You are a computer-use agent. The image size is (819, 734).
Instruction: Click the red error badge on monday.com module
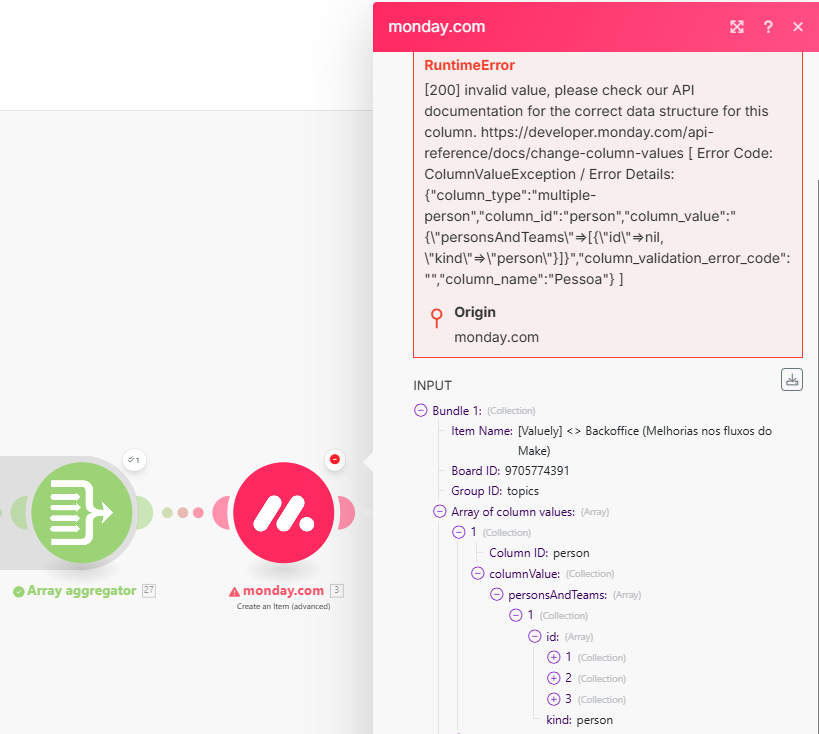pyautogui.click(x=335, y=459)
